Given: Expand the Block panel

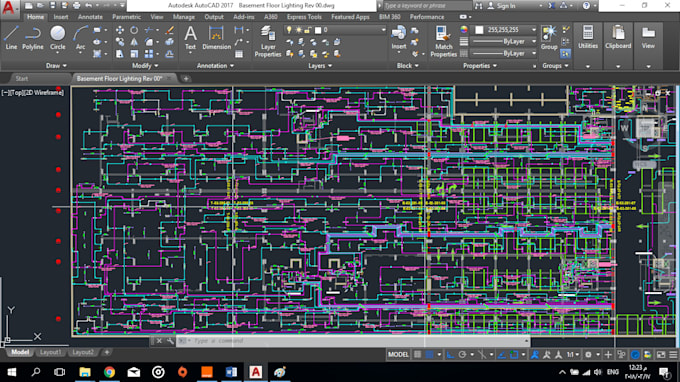Looking at the screenshot, I should click(408, 66).
